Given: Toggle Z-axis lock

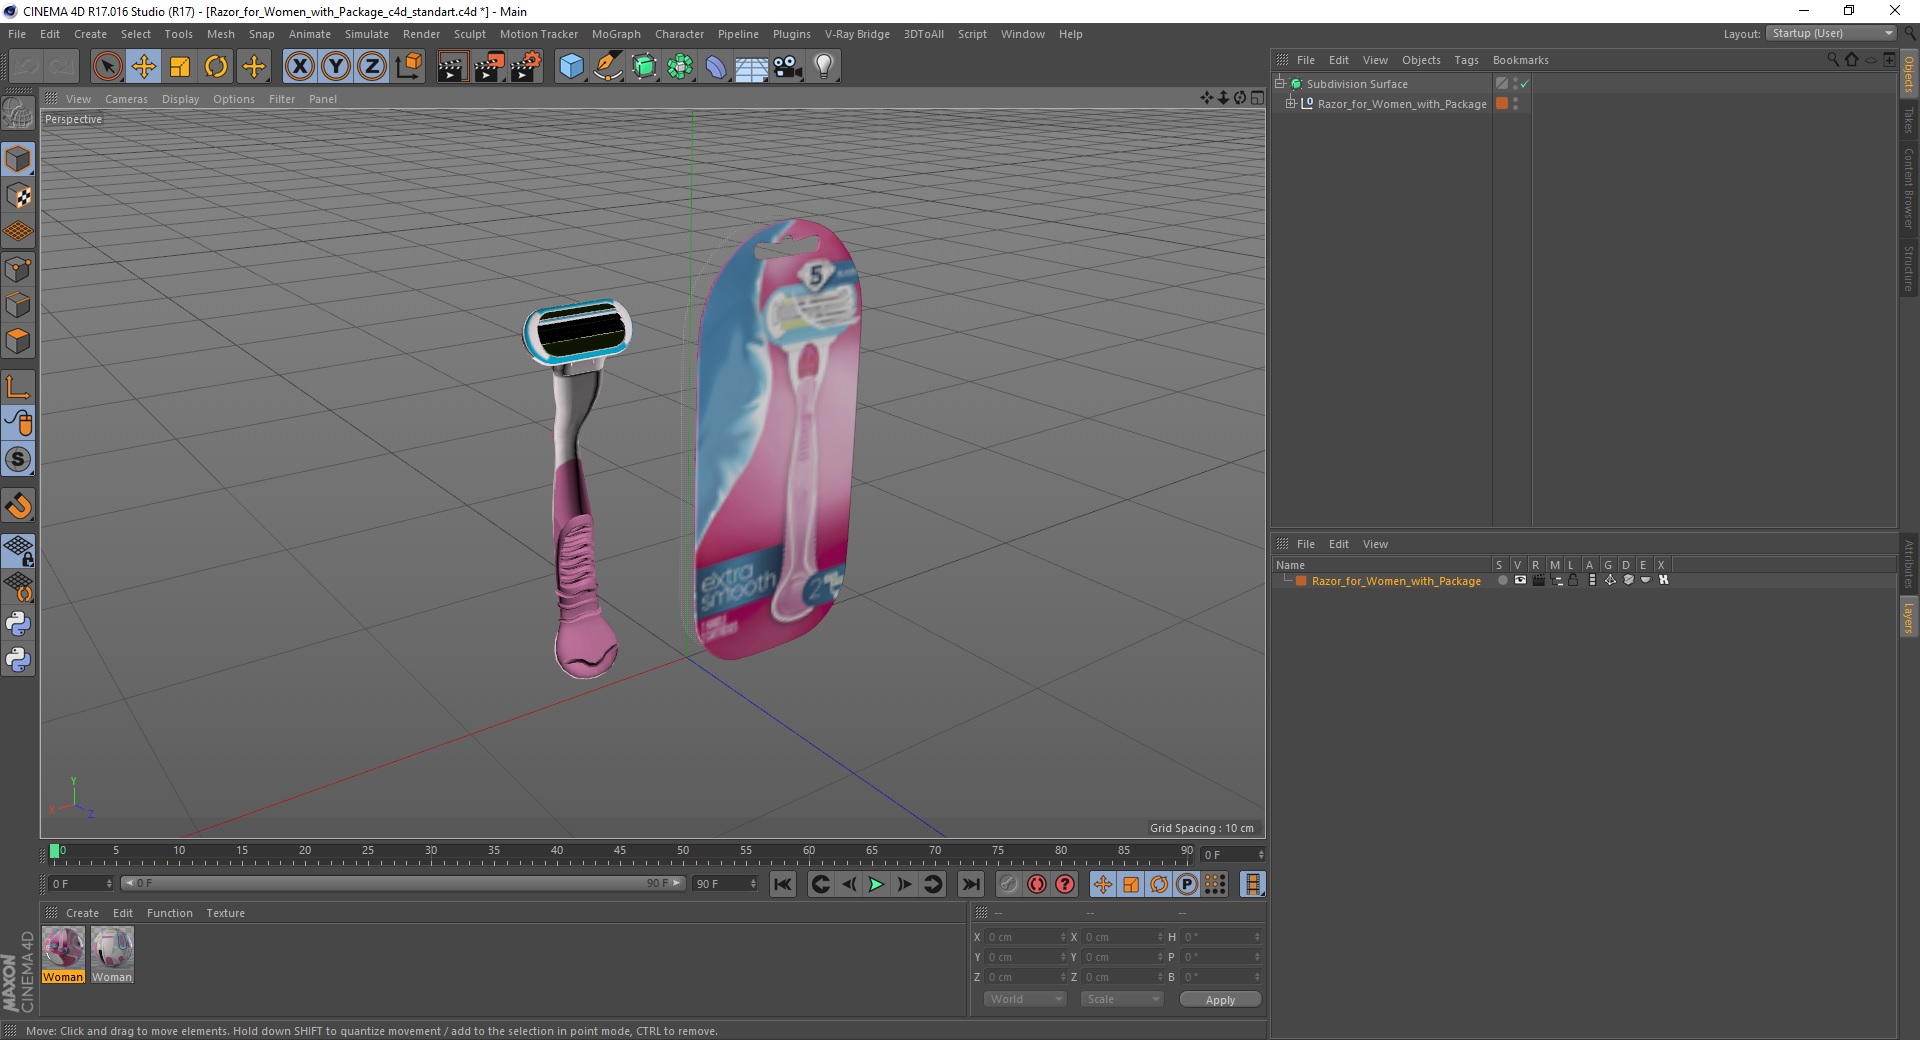Looking at the screenshot, I should pyautogui.click(x=372, y=67).
